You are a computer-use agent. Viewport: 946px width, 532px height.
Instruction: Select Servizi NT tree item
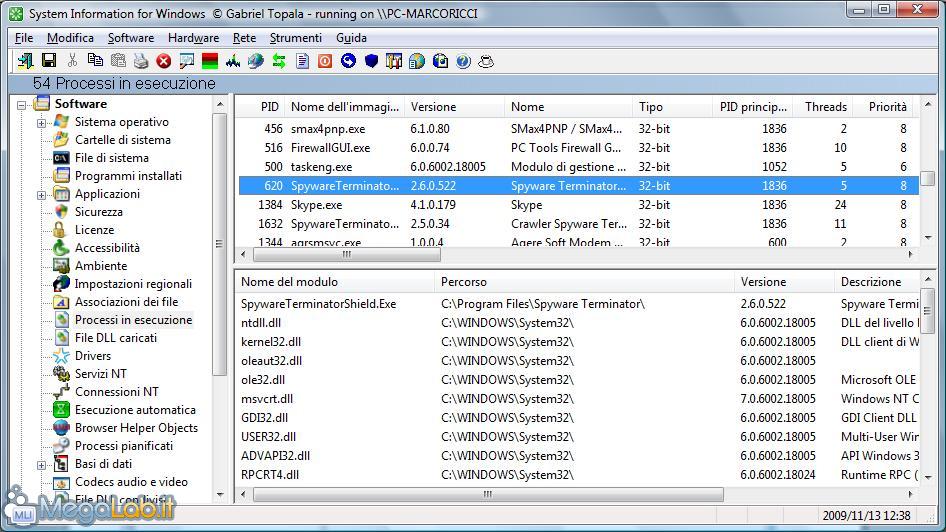[101, 374]
